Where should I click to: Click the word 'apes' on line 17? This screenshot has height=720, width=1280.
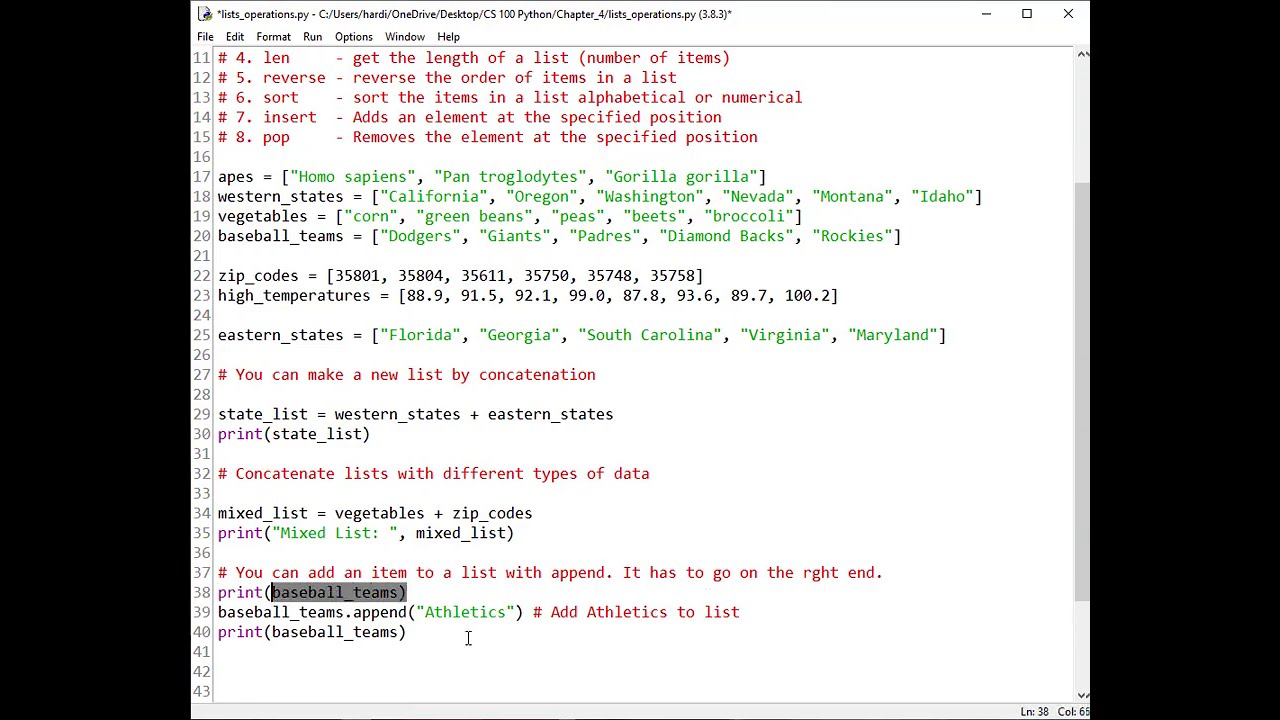point(236,177)
